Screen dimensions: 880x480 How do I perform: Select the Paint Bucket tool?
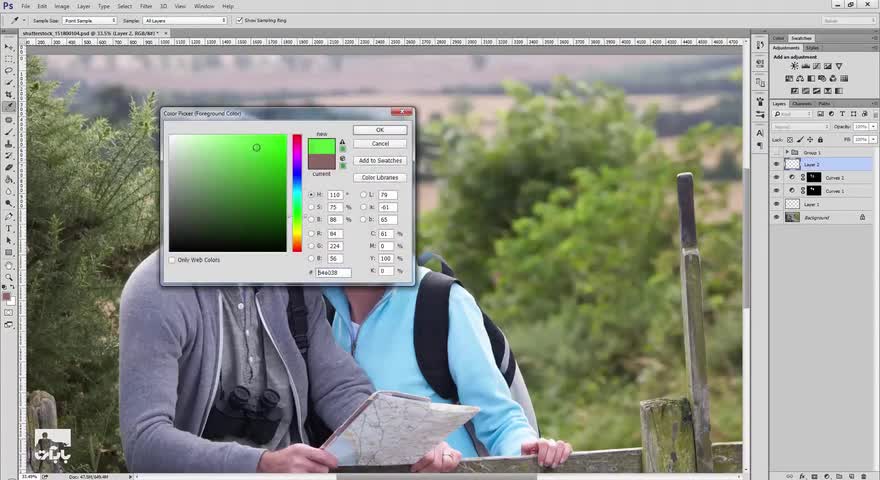[8, 179]
